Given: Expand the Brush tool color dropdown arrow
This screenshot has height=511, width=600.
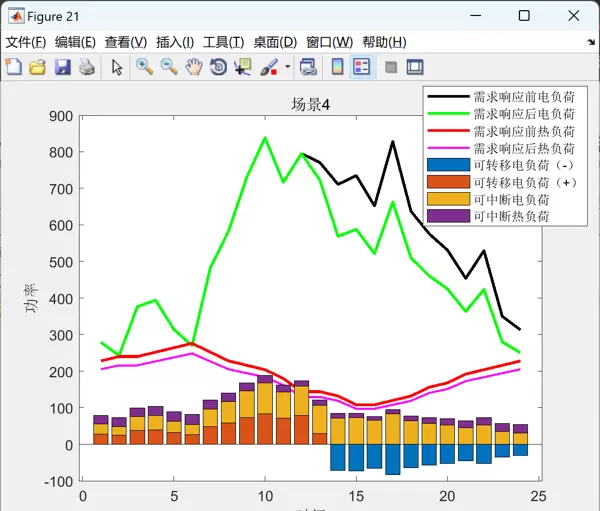Looking at the screenshot, I should [x=288, y=67].
